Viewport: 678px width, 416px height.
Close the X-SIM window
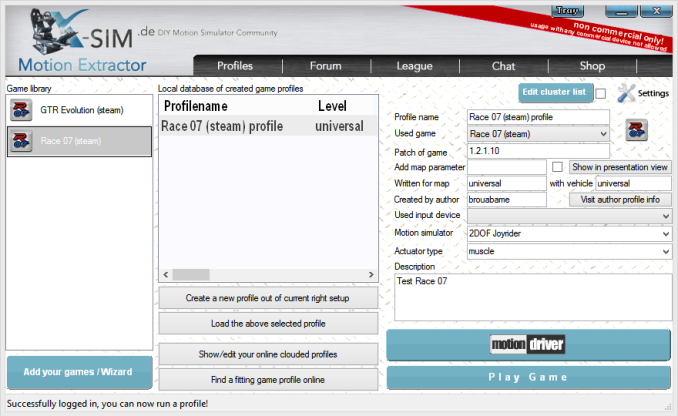pos(656,11)
